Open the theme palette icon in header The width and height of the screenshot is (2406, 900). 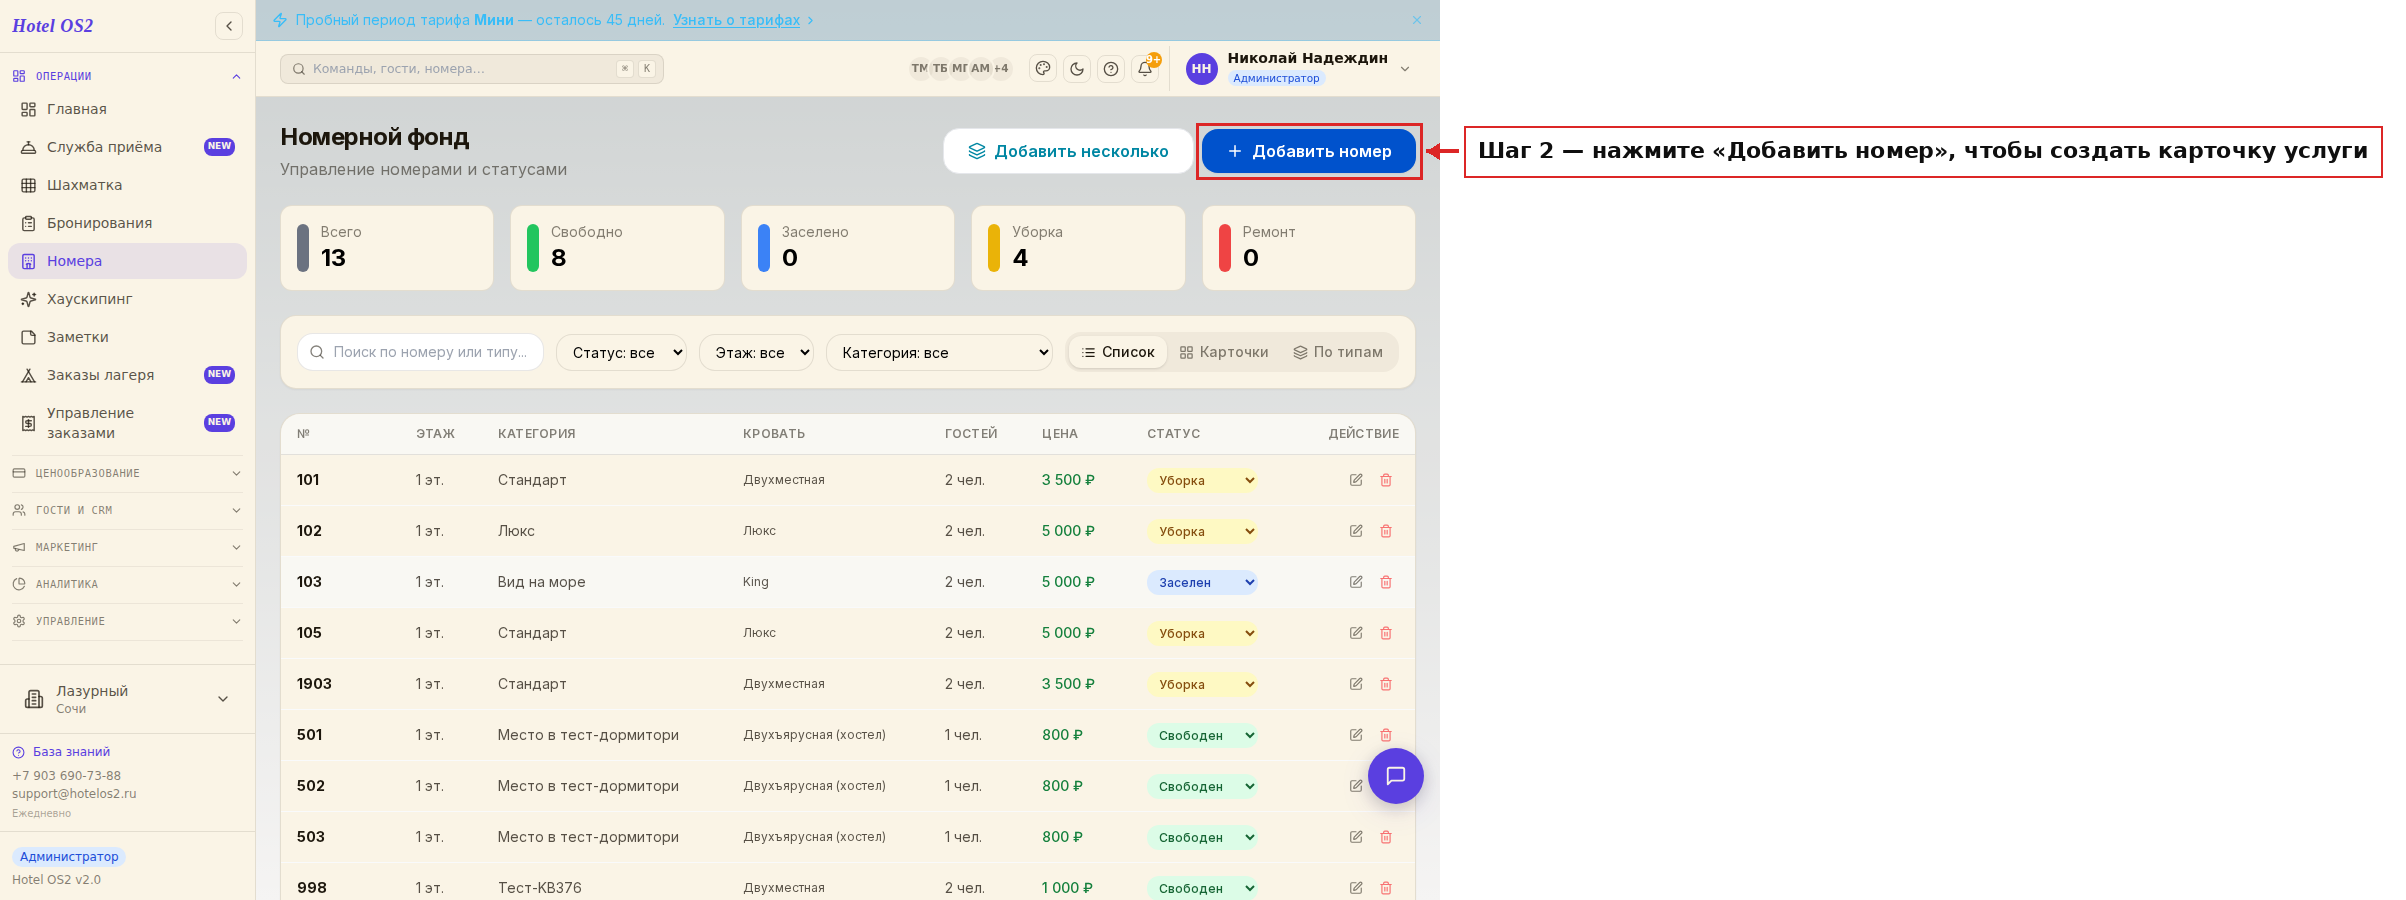[1043, 69]
